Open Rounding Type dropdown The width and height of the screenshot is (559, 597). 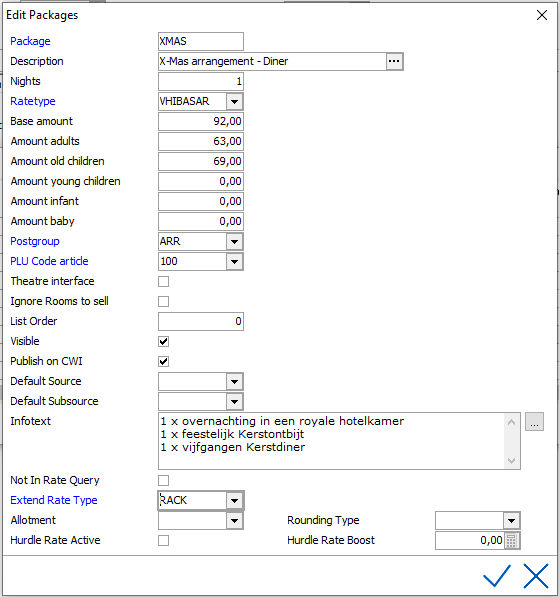pyautogui.click(x=511, y=521)
